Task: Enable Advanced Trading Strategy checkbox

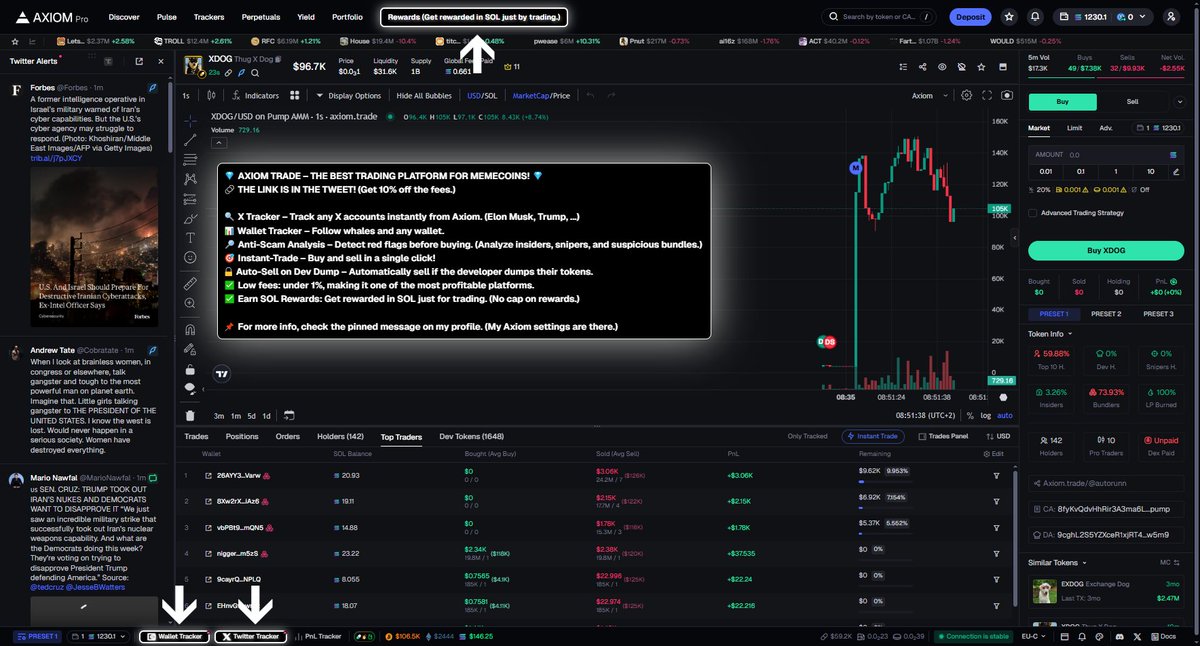Action: (x=1033, y=212)
